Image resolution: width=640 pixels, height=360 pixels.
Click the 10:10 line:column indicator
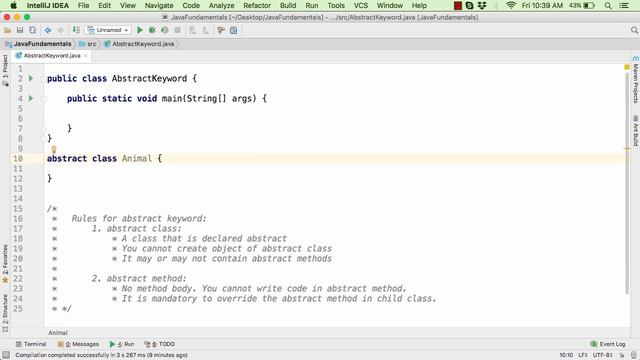click(566, 355)
